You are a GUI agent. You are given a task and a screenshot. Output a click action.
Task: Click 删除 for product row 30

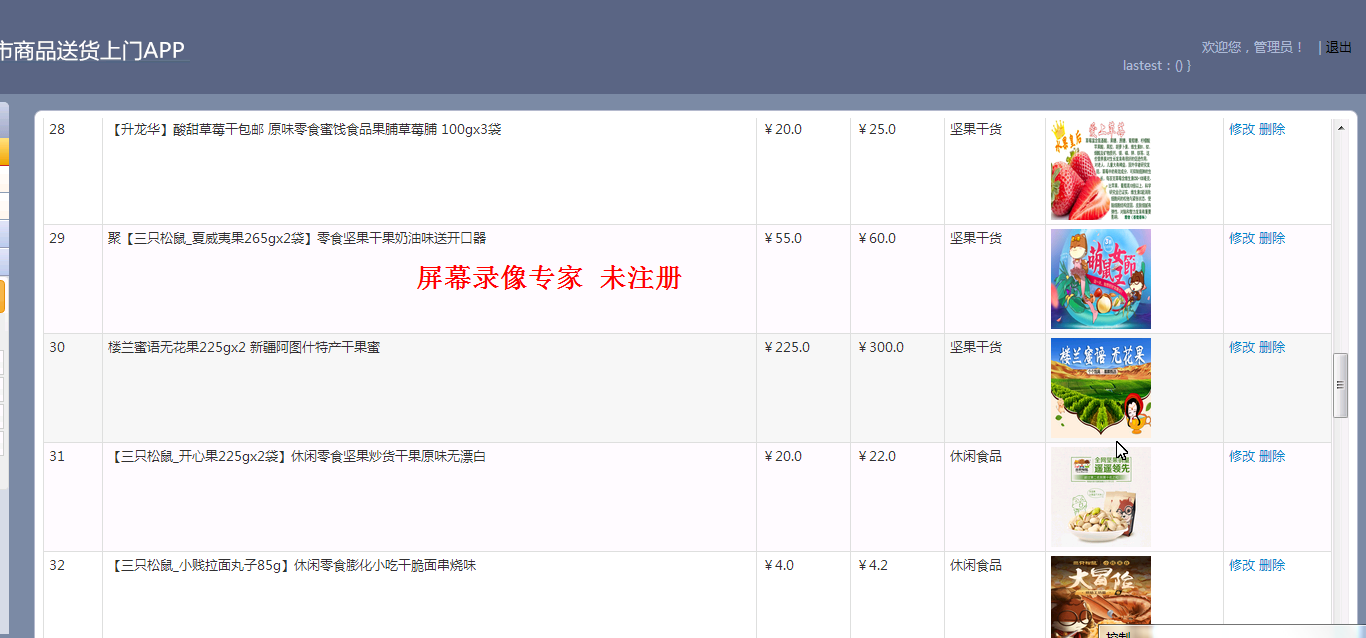click(x=1272, y=347)
